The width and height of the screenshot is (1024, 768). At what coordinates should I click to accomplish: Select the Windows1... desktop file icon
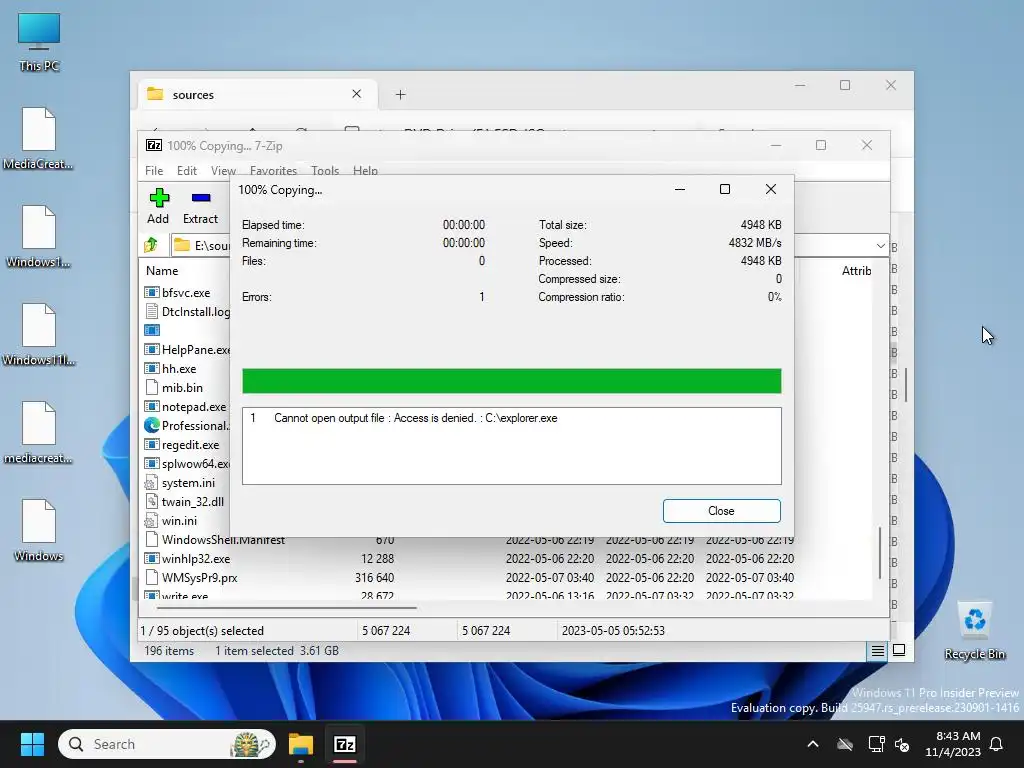coord(39,236)
